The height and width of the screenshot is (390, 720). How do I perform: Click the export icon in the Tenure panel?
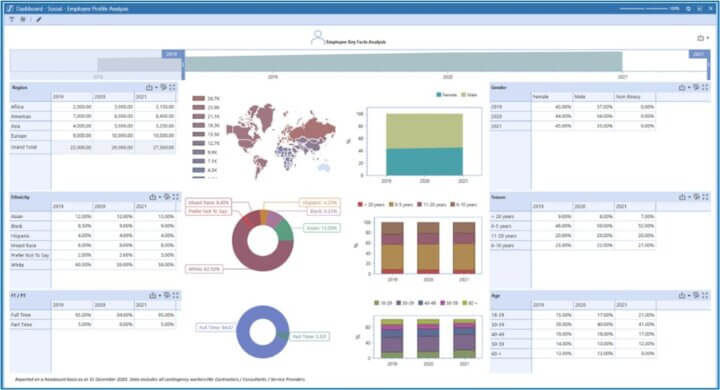[682, 197]
